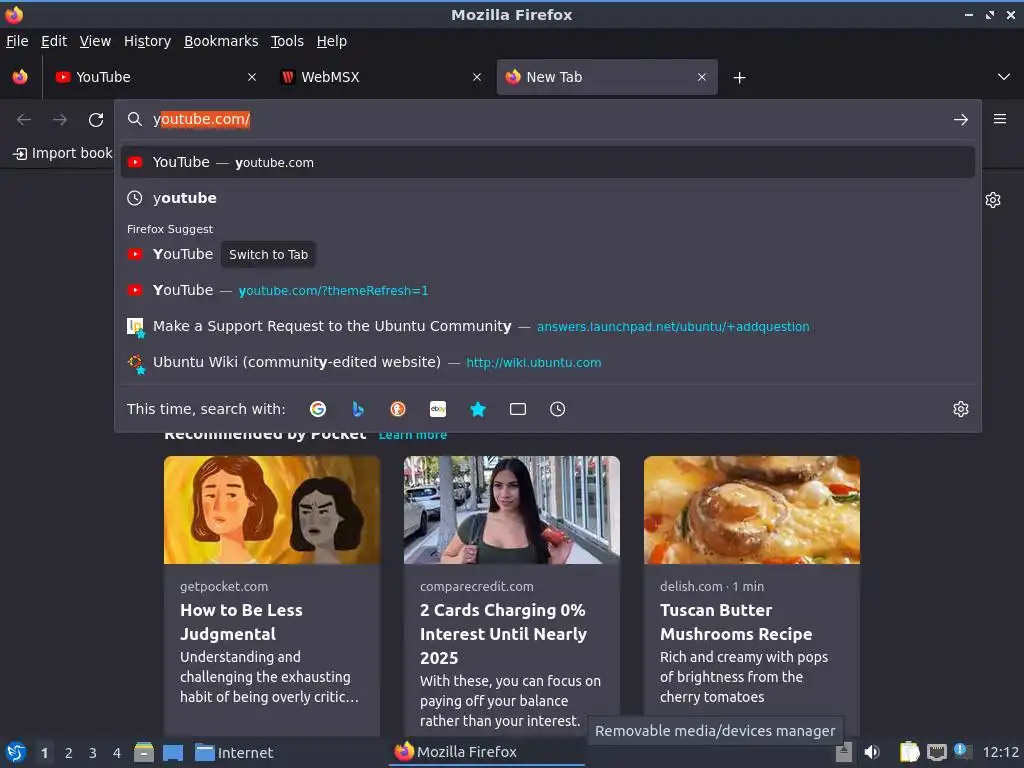Click the 'How to Be Less Judgmental' headline
This screenshot has height=768, width=1024.
pos(241,622)
